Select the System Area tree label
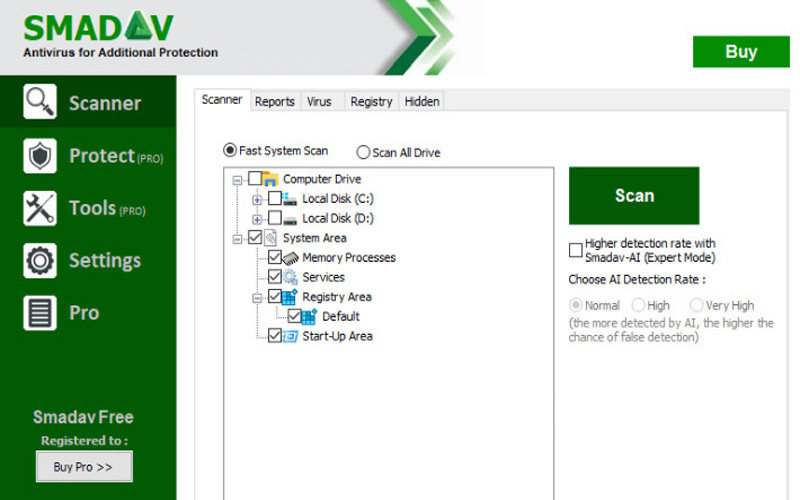The height and width of the screenshot is (500, 800). coord(315,238)
